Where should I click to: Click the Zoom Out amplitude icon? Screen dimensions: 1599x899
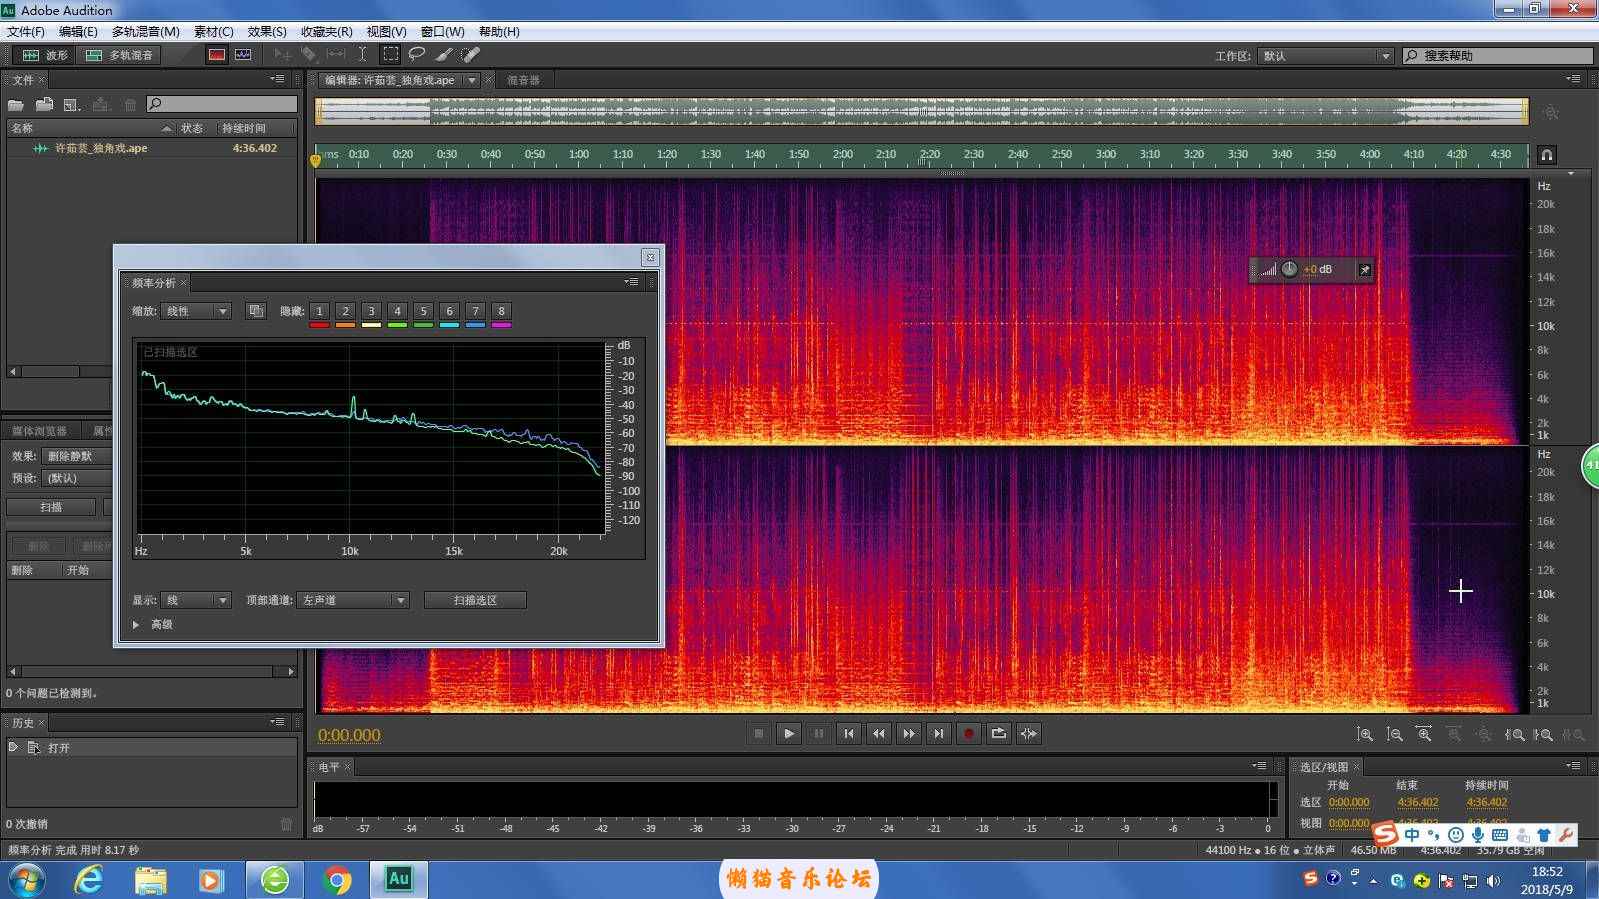[1394, 735]
